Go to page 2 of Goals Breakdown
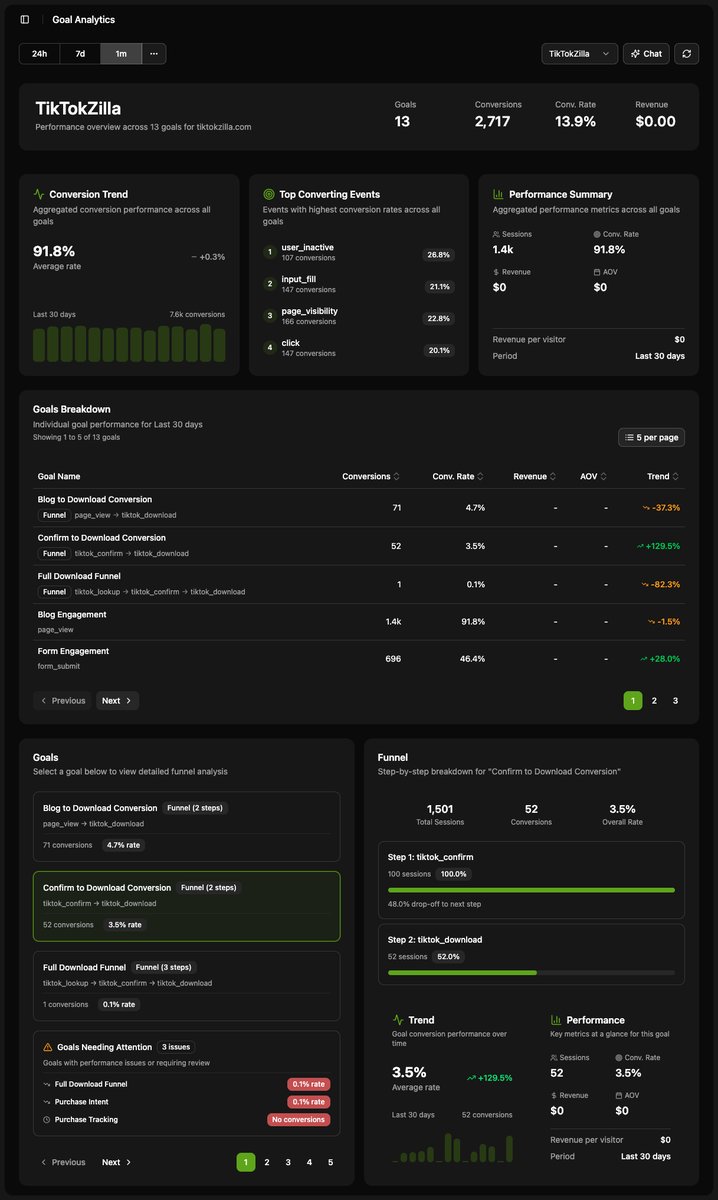 (x=654, y=701)
